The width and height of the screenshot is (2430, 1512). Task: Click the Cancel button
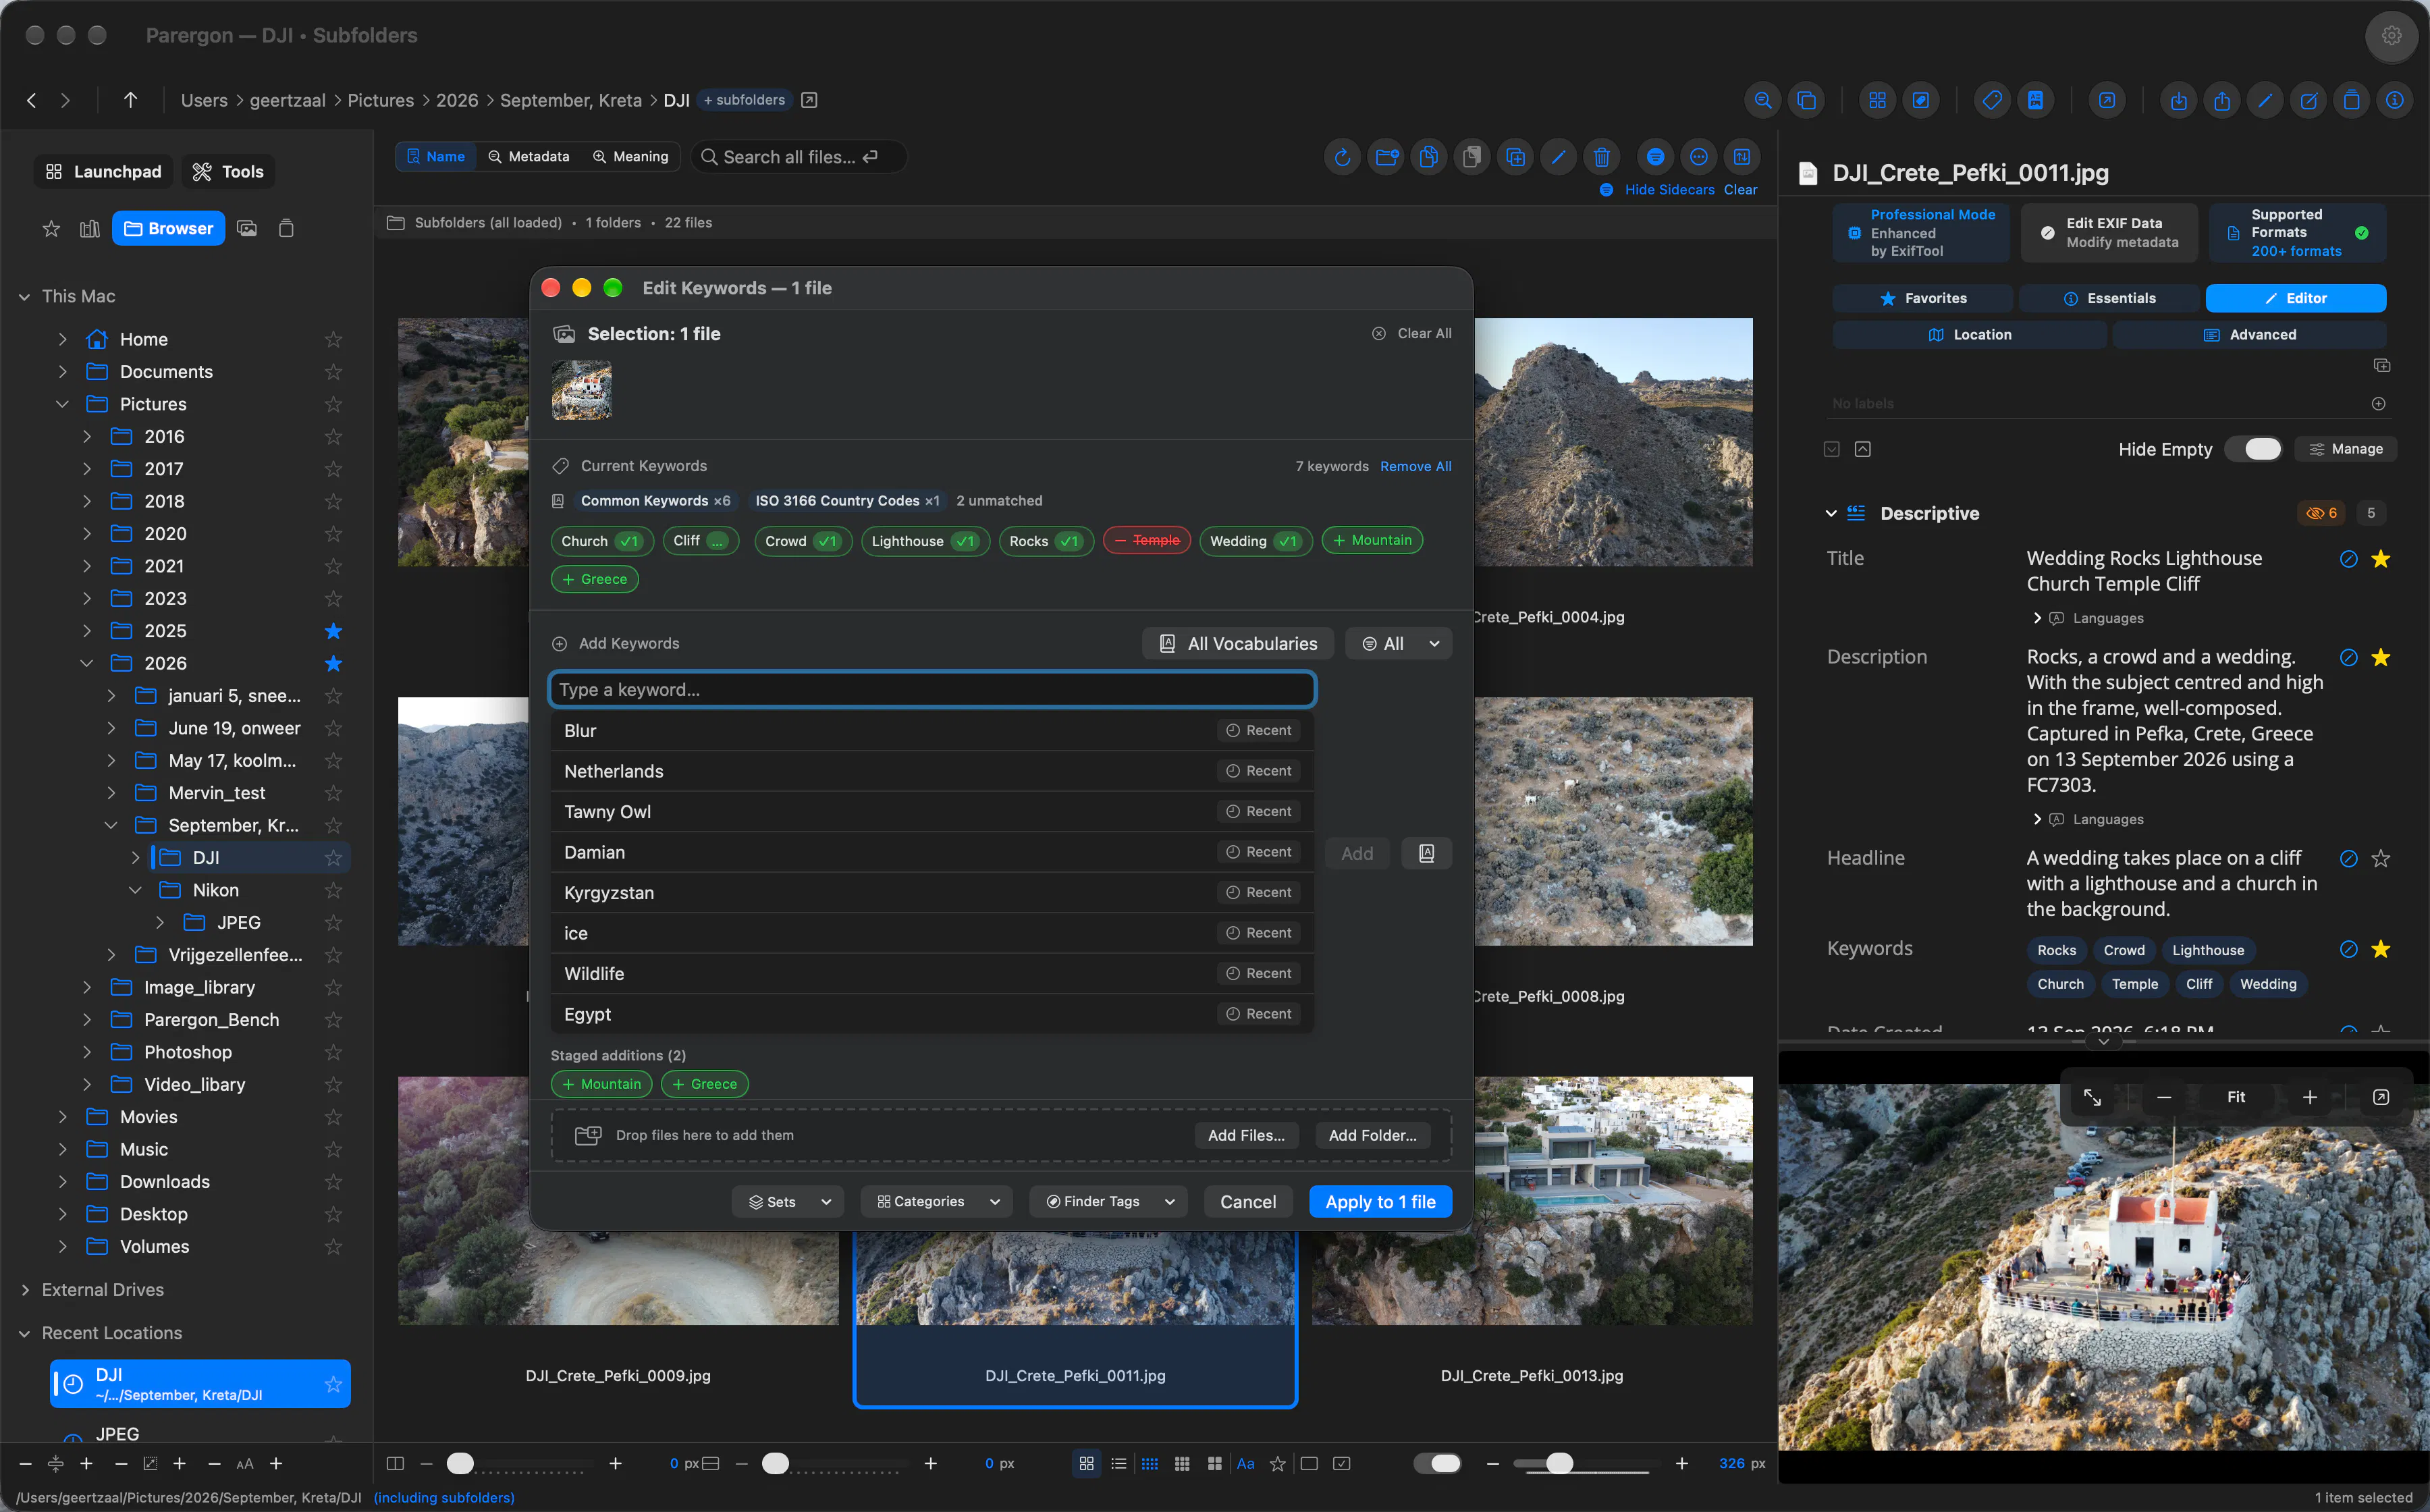point(1247,1201)
